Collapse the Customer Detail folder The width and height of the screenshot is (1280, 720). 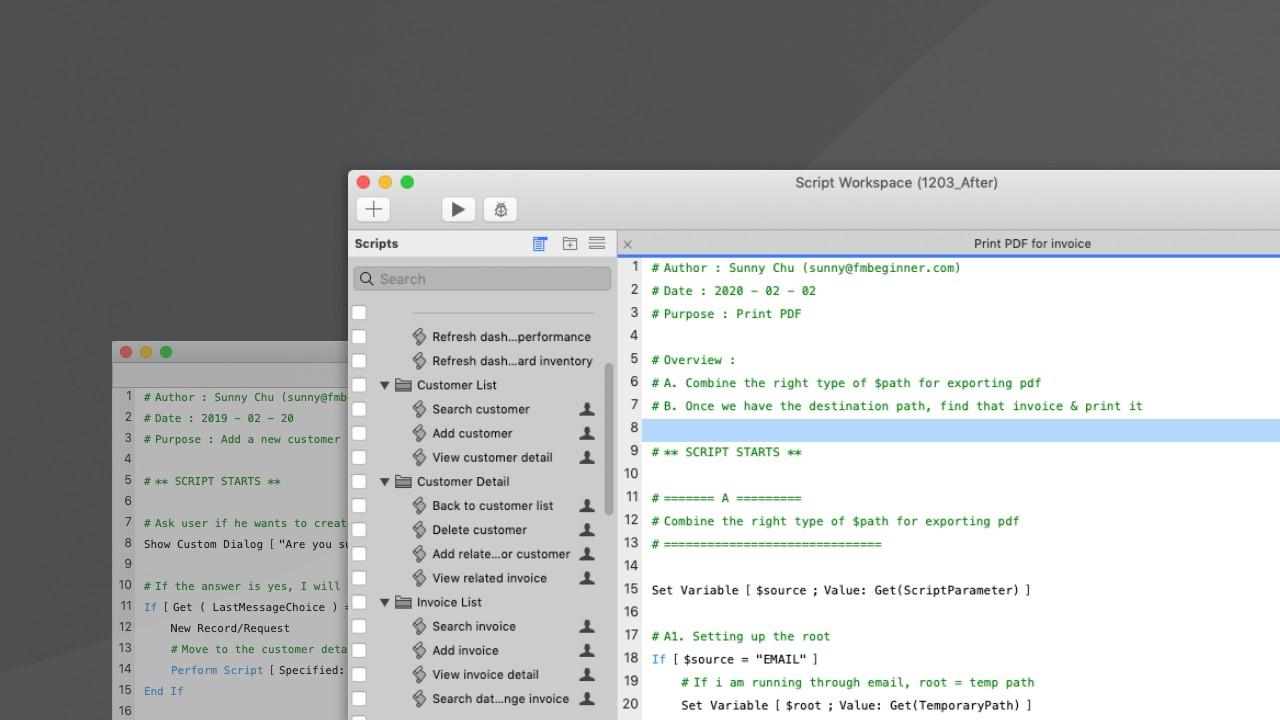tap(384, 482)
